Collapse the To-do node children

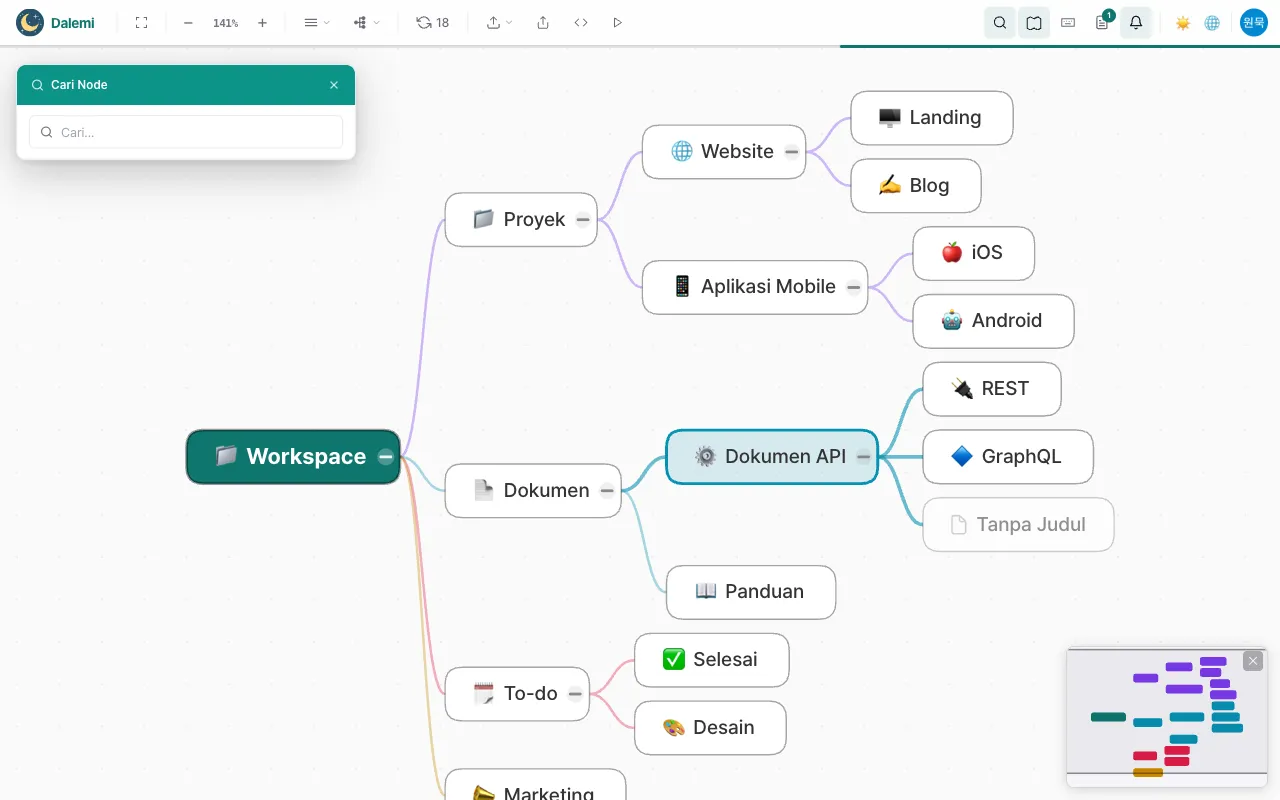click(575, 693)
